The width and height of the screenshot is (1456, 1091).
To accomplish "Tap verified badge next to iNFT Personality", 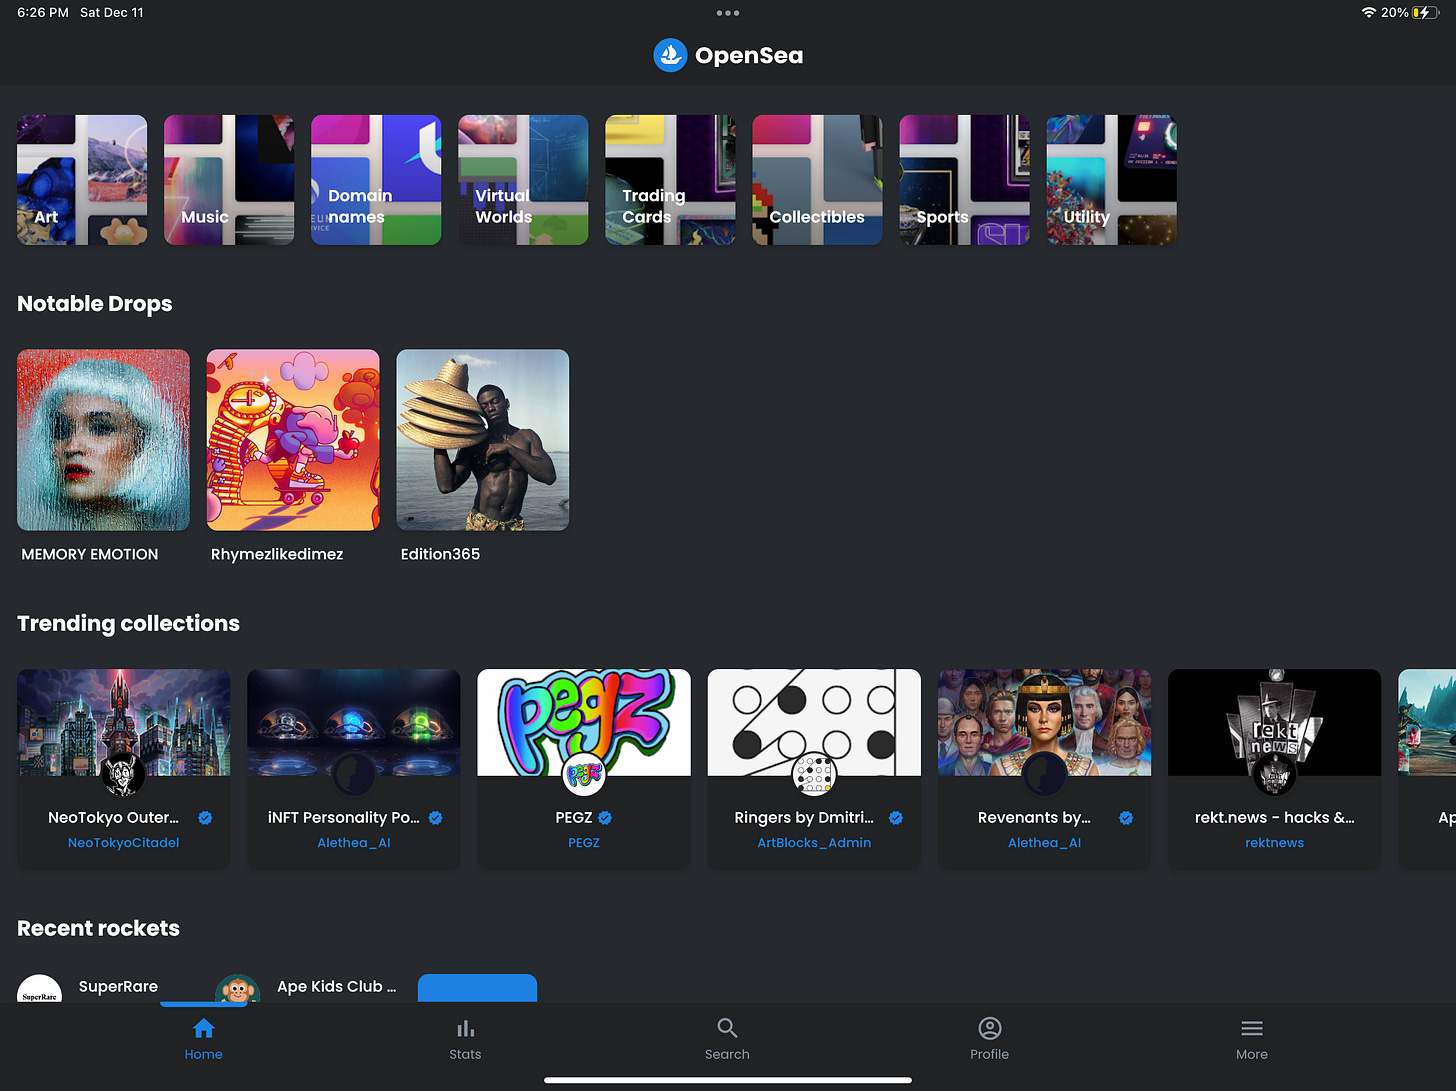I will (436, 818).
